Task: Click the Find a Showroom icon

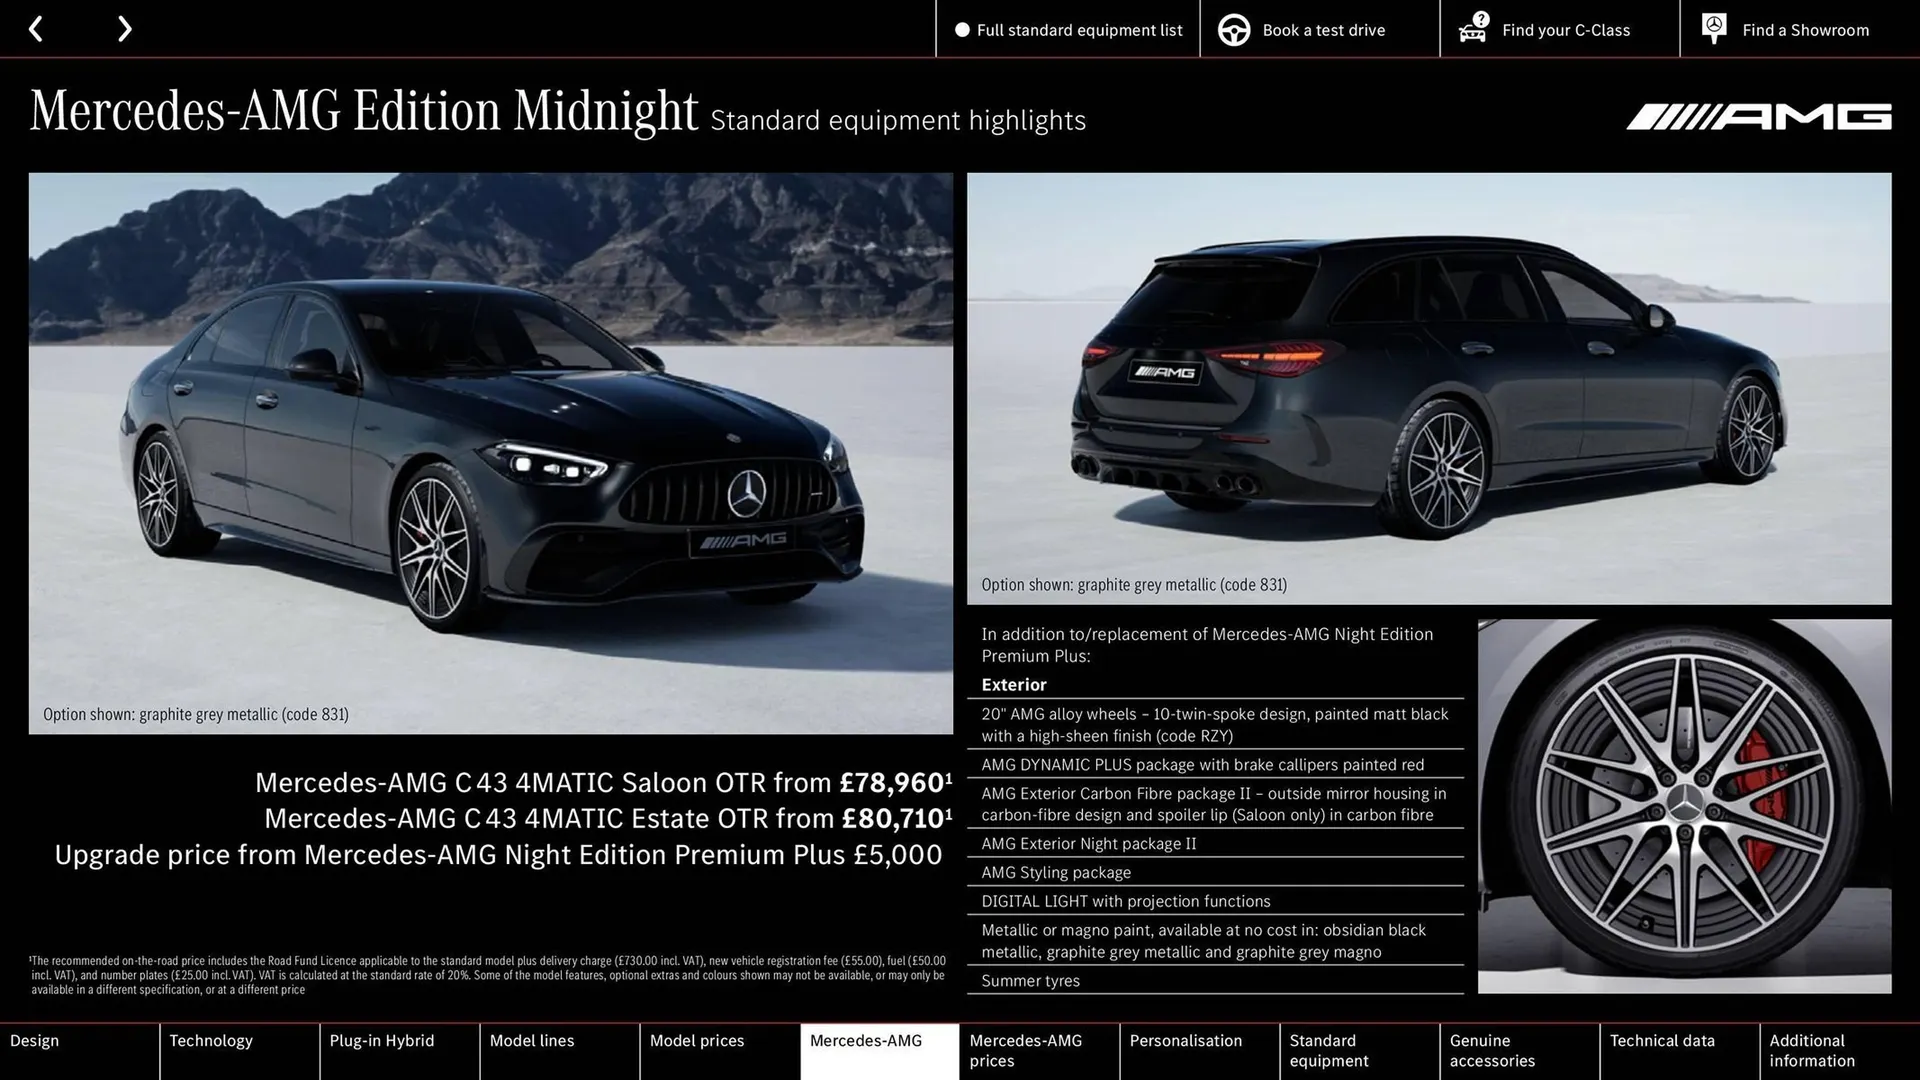Action: (1714, 28)
